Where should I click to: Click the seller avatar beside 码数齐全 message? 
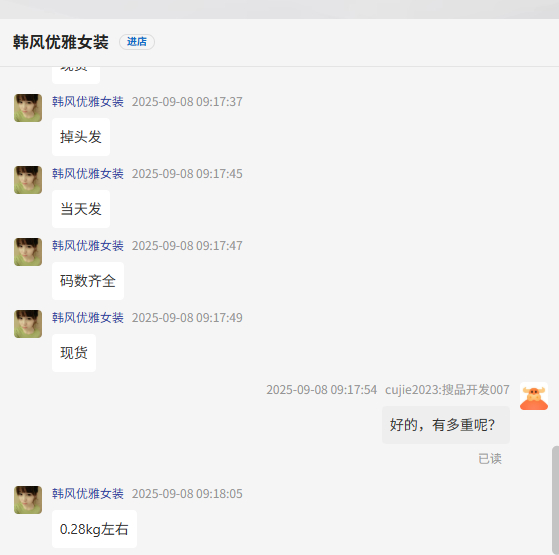coord(28,252)
